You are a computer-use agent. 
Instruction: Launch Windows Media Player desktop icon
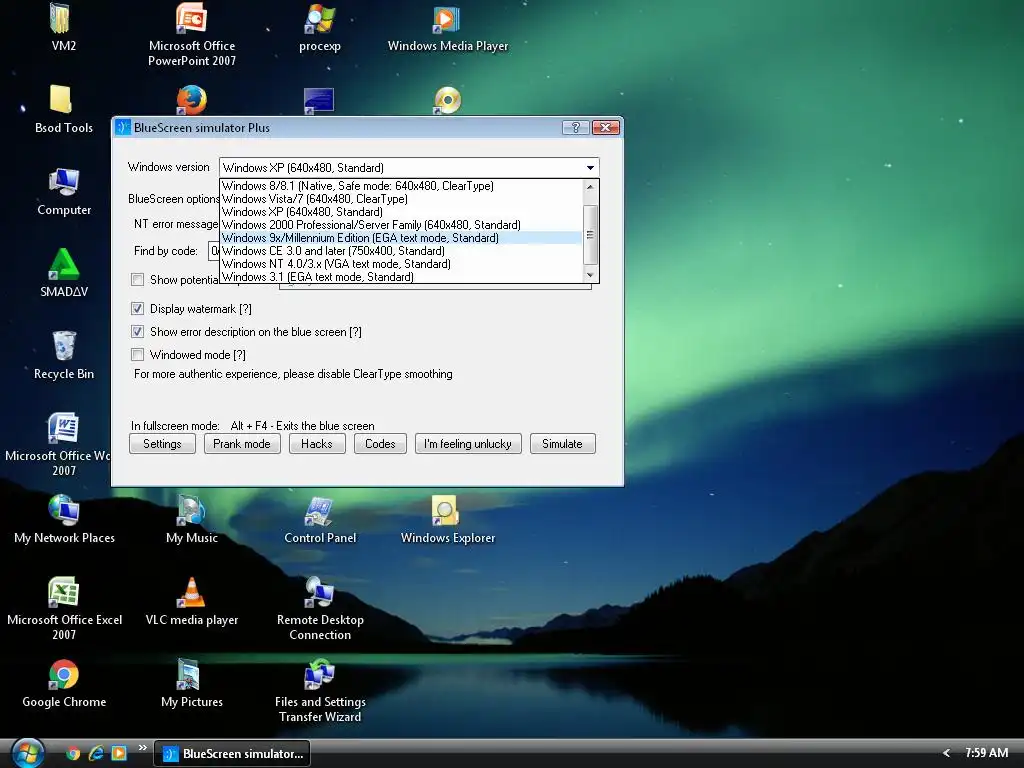(x=447, y=26)
